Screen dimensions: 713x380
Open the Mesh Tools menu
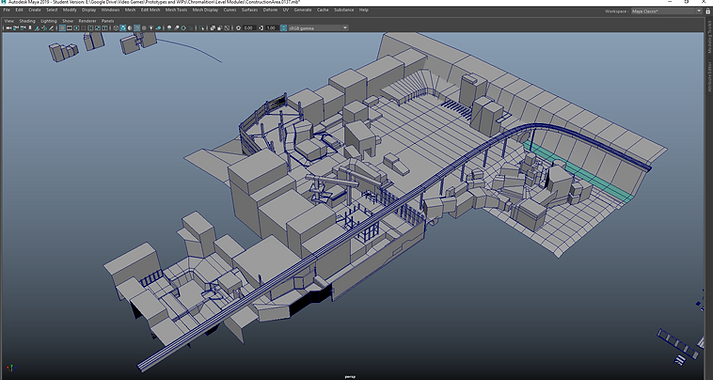click(x=176, y=10)
